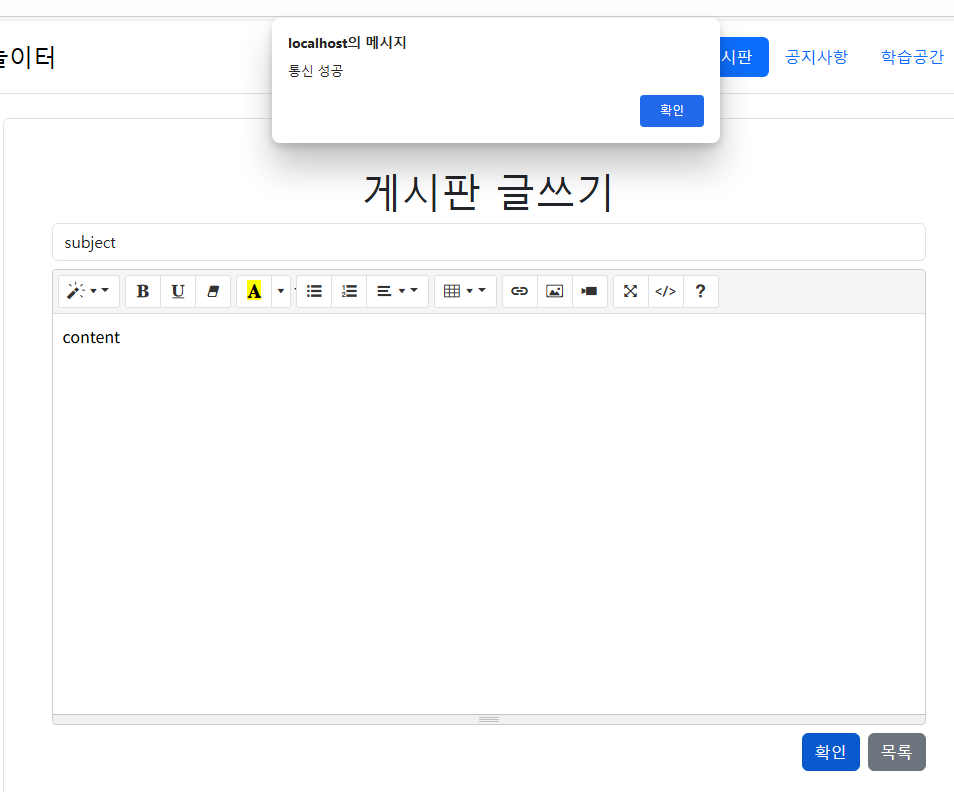Insert an ordered numbered list
Screen dimensions: 954x792
349,291
